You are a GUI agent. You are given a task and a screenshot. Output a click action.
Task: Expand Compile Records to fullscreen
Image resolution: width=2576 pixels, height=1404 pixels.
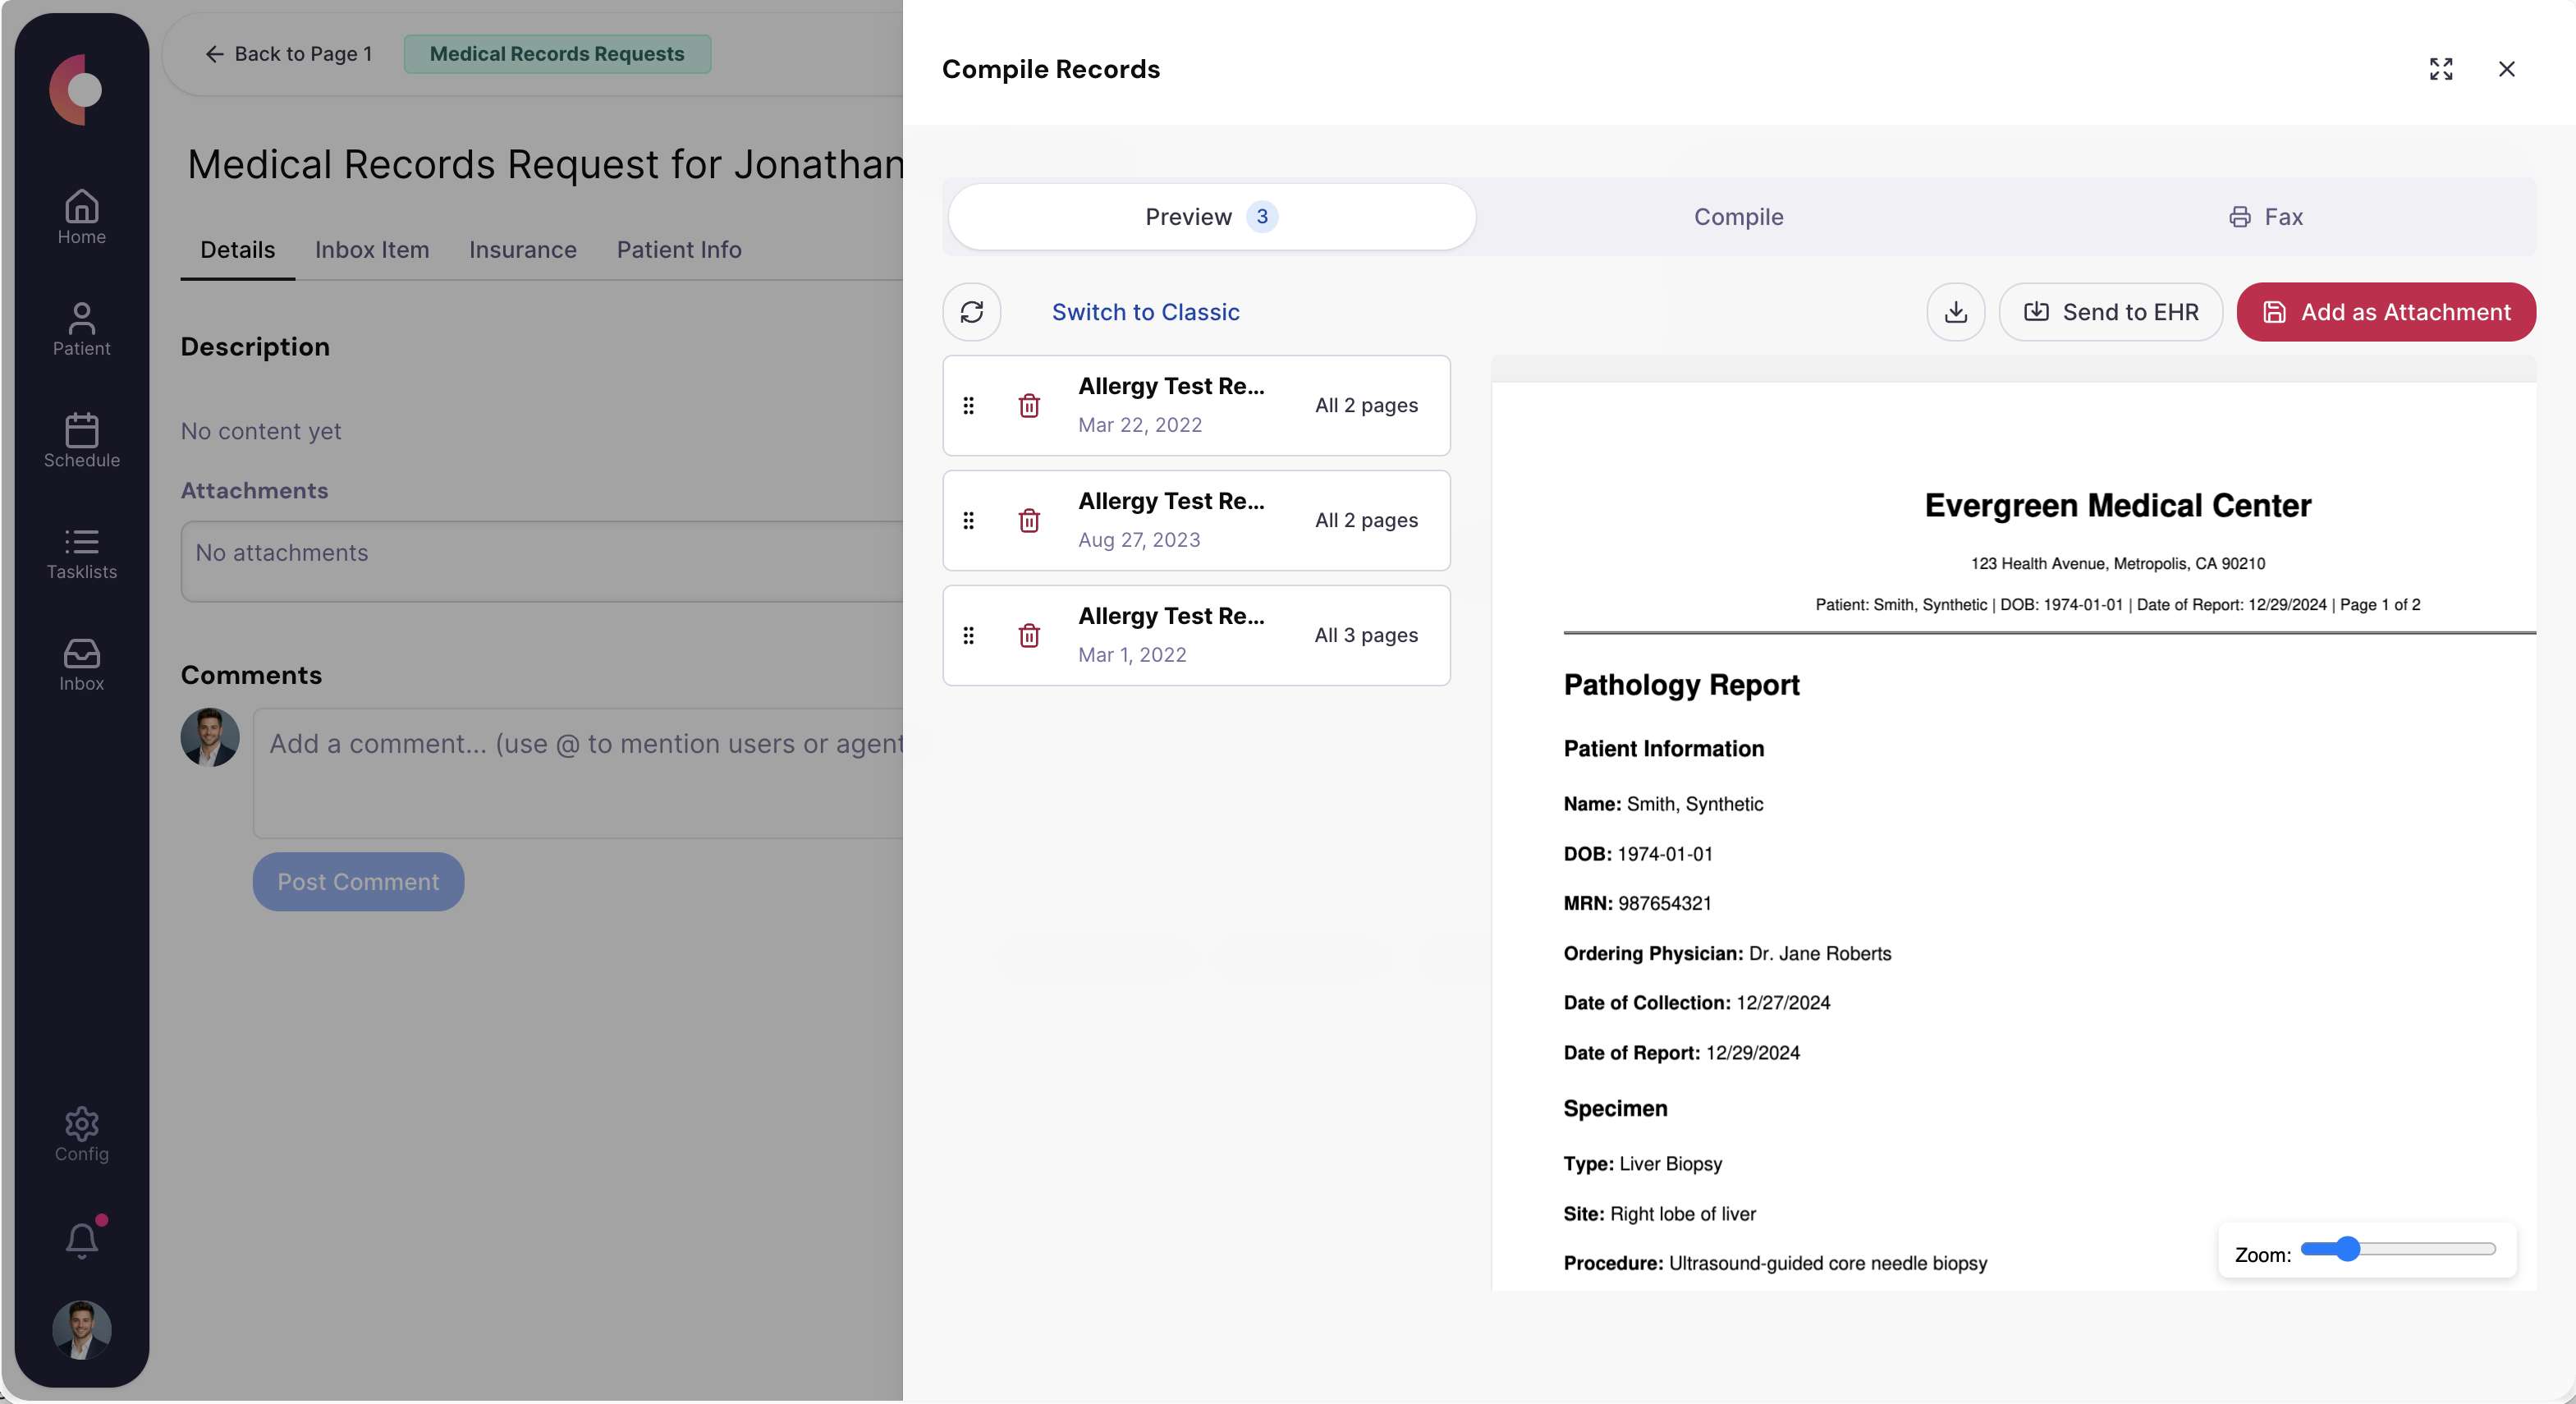point(2441,69)
